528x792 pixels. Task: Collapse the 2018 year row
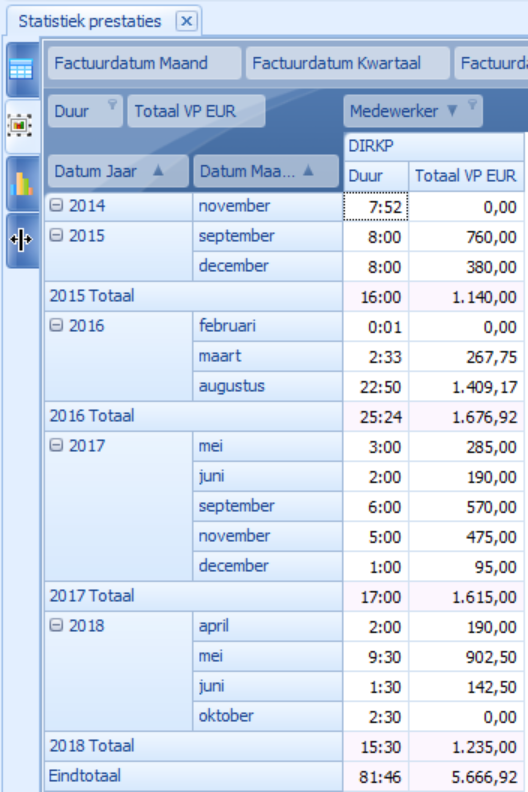(x=56, y=625)
